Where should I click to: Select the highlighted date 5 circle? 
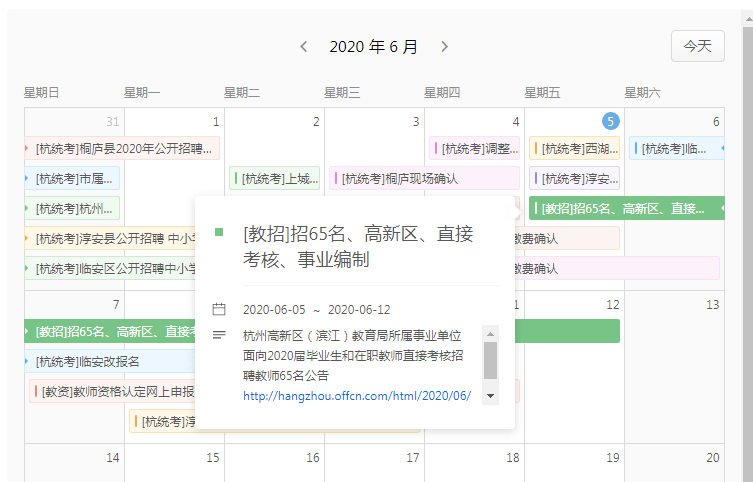pos(610,121)
